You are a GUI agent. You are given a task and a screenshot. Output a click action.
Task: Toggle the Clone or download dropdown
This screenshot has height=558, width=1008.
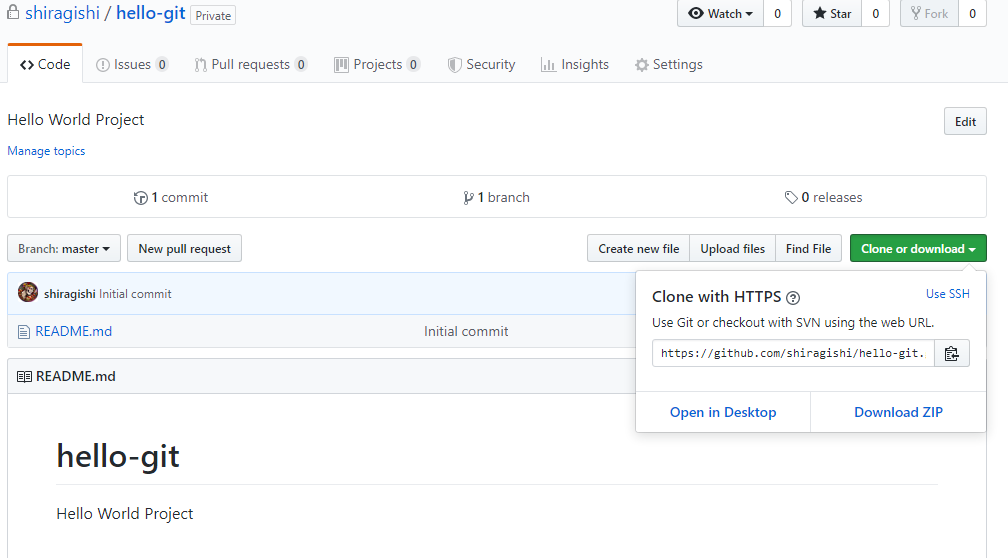pyautogui.click(x=918, y=249)
